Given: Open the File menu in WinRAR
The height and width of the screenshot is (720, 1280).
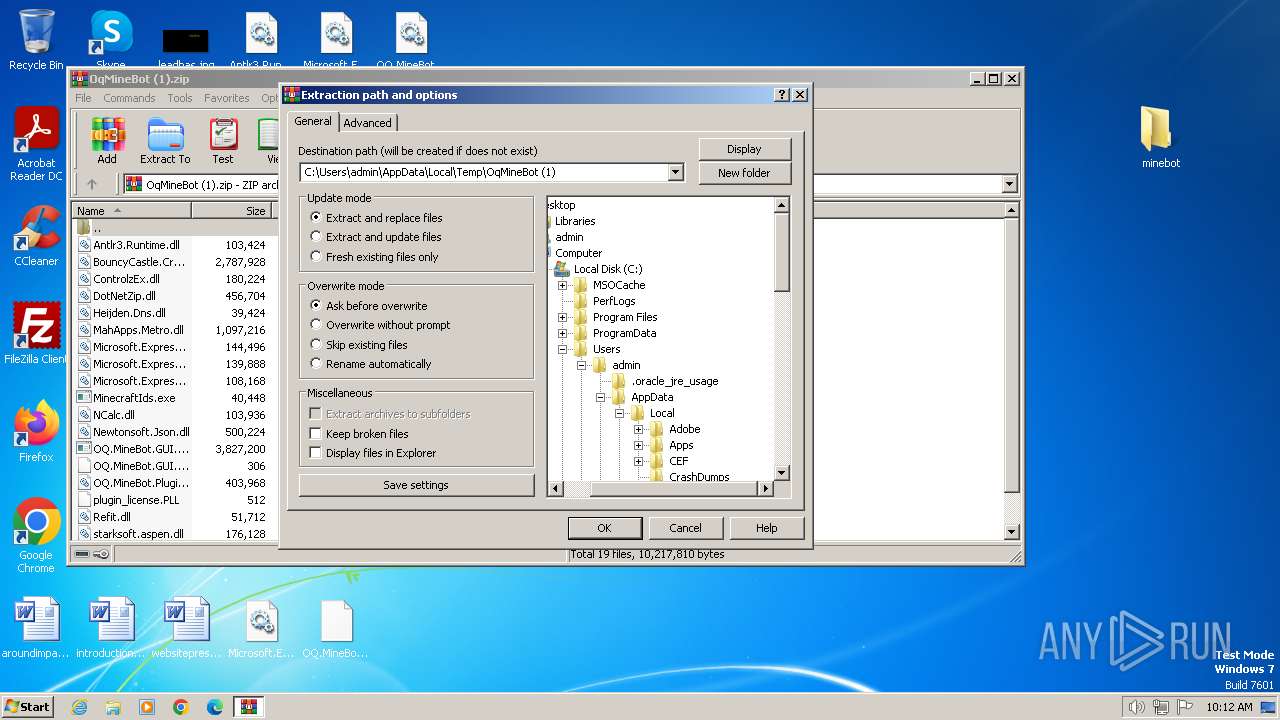Looking at the screenshot, I should click(83, 98).
